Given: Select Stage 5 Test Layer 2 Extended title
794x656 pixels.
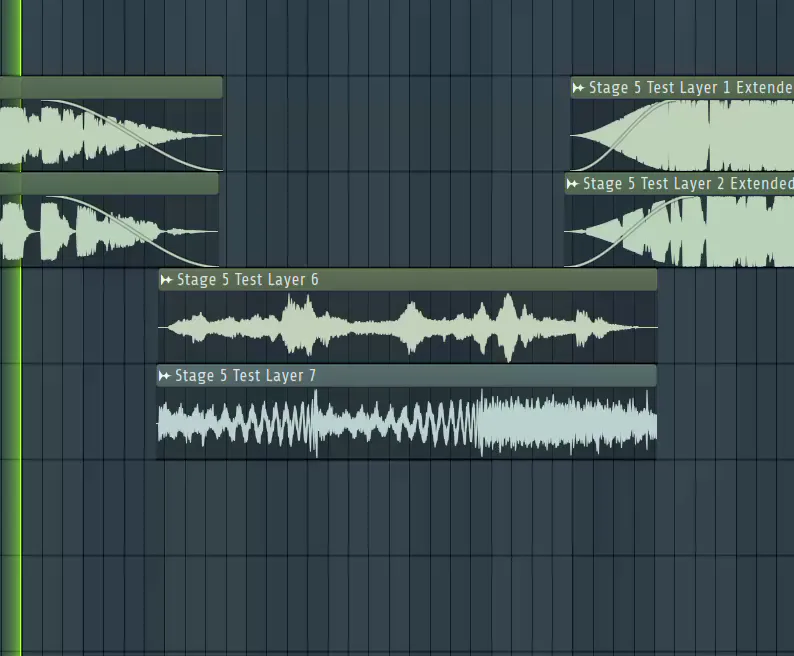Looking at the screenshot, I should 688,184.
